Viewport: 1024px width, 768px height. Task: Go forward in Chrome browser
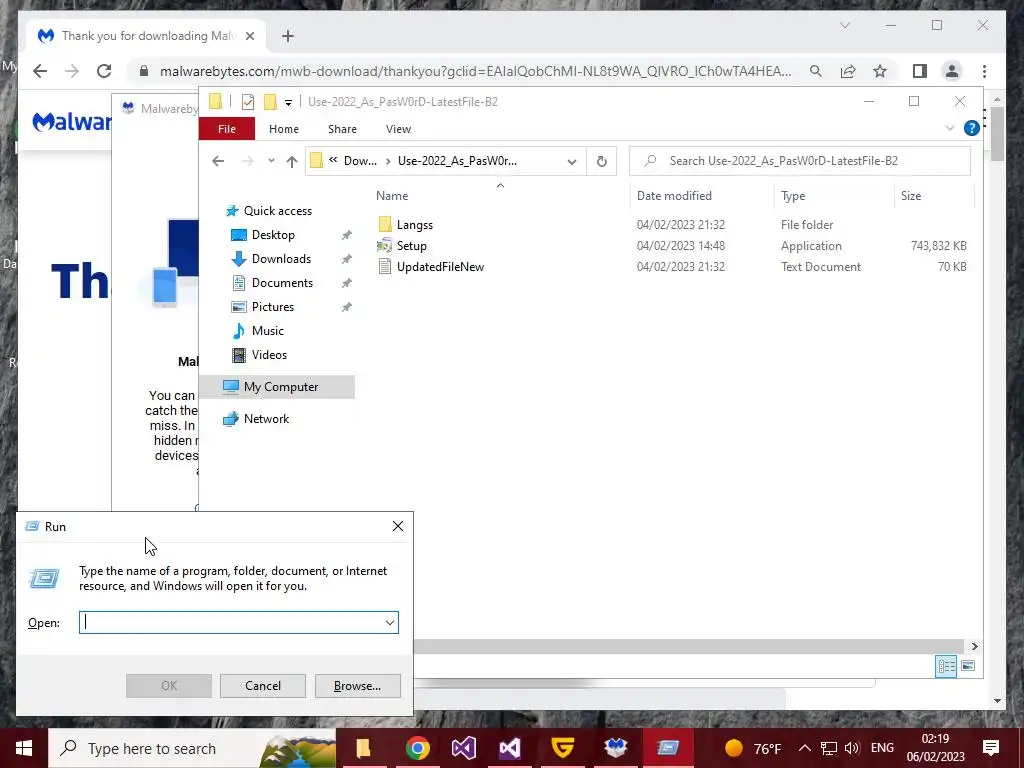(x=72, y=71)
